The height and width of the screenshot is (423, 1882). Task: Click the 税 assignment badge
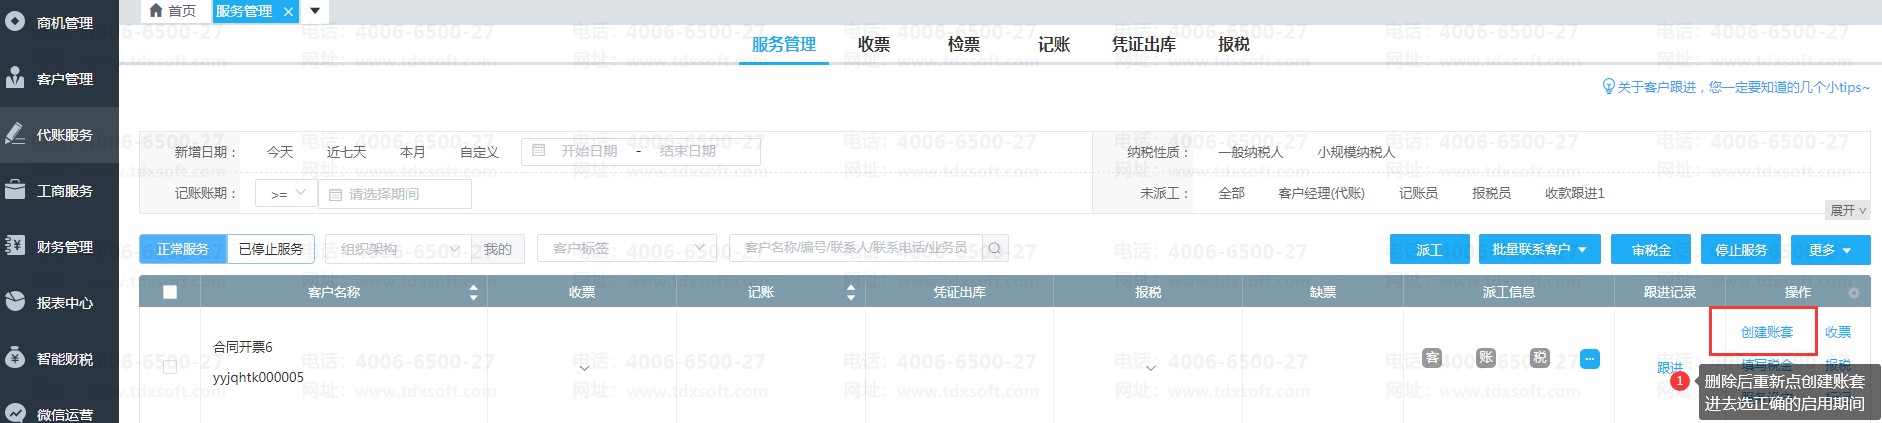click(1540, 357)
